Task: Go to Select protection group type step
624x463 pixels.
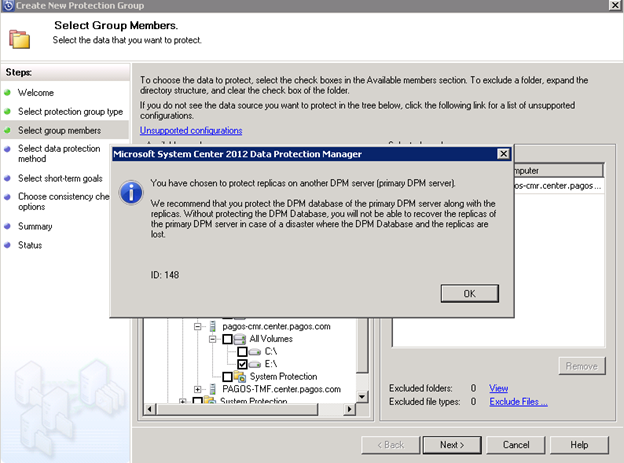Action: 70,112
